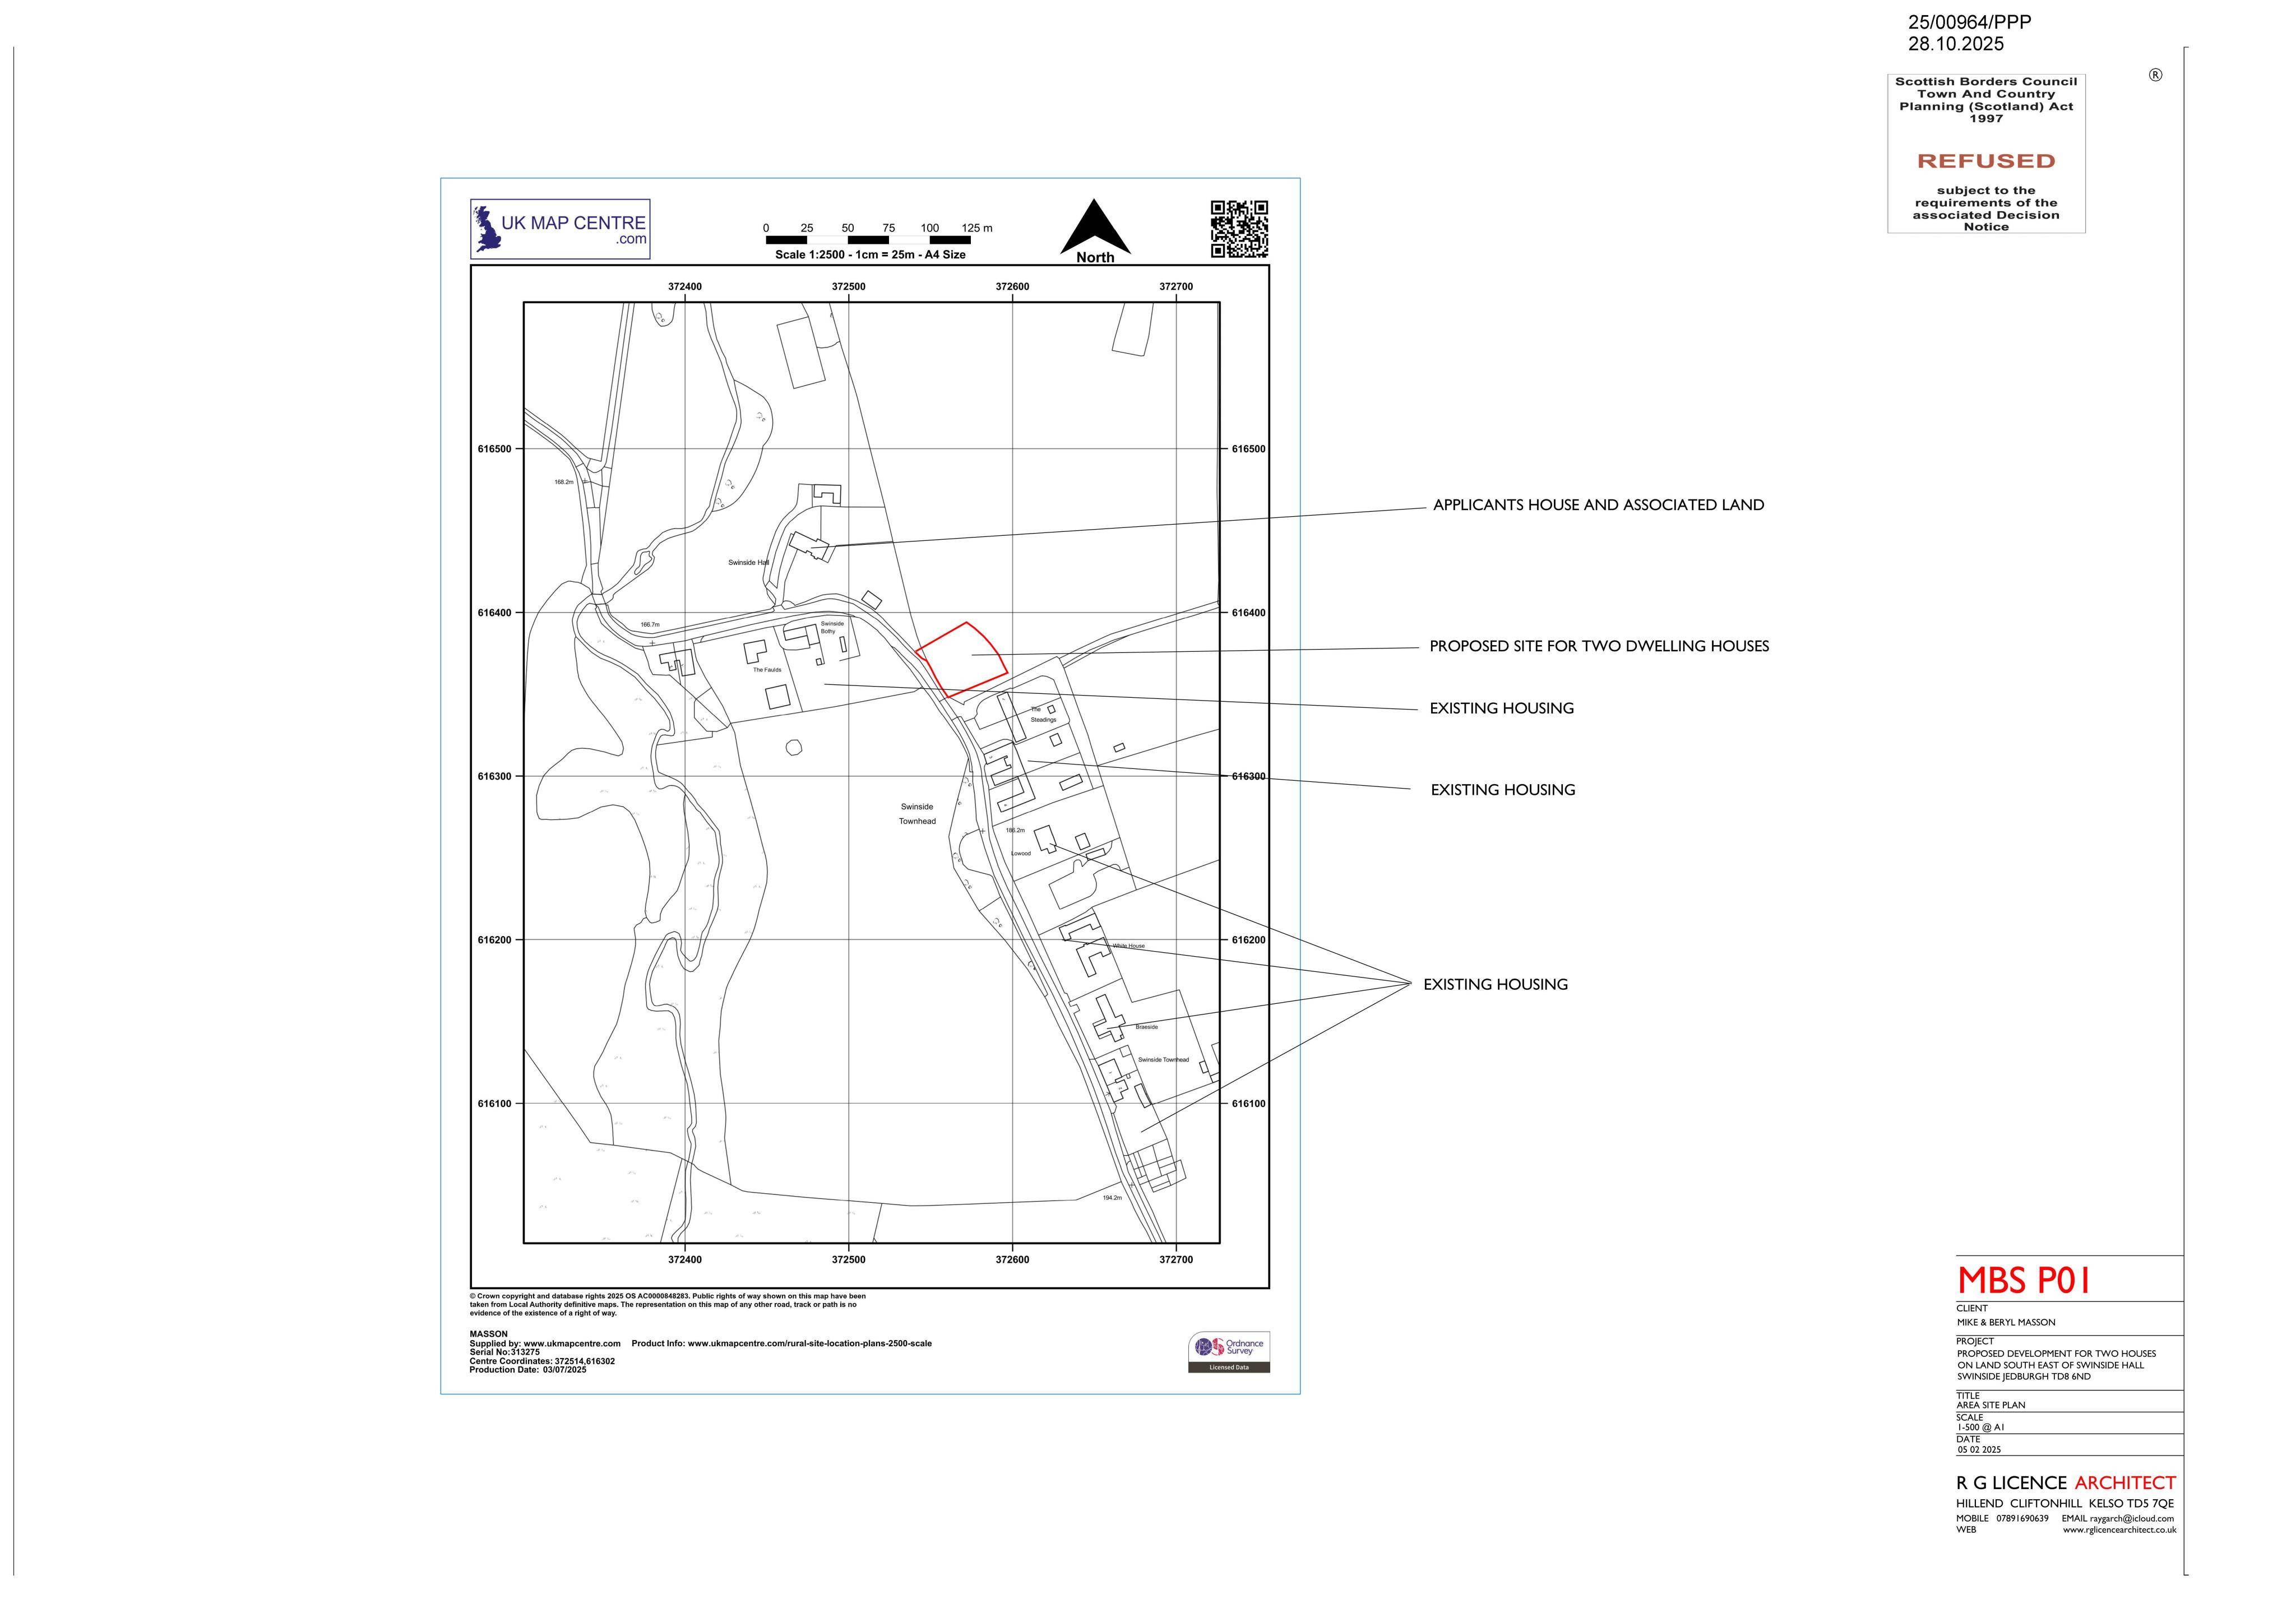
Task: Click the 'Braeside' map label
Action: tap(1146, 1027)
